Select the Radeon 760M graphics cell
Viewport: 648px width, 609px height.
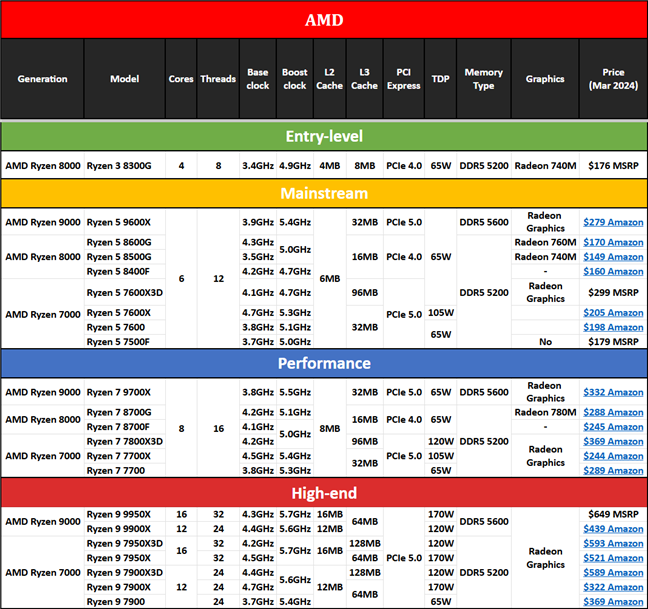pos(545,242)
